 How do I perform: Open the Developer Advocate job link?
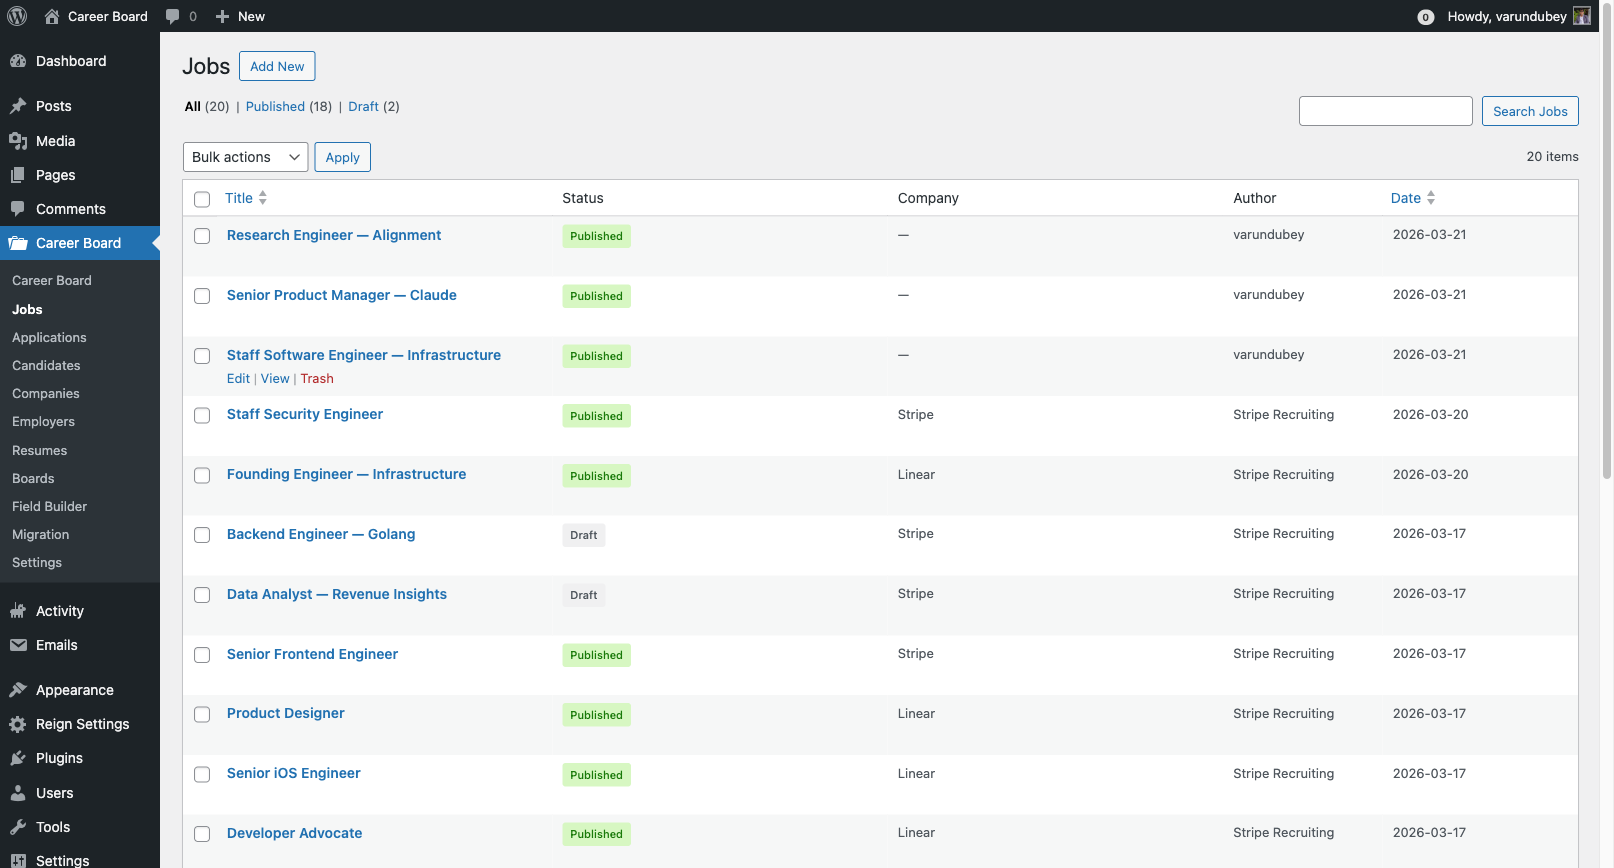click(294, 833)
